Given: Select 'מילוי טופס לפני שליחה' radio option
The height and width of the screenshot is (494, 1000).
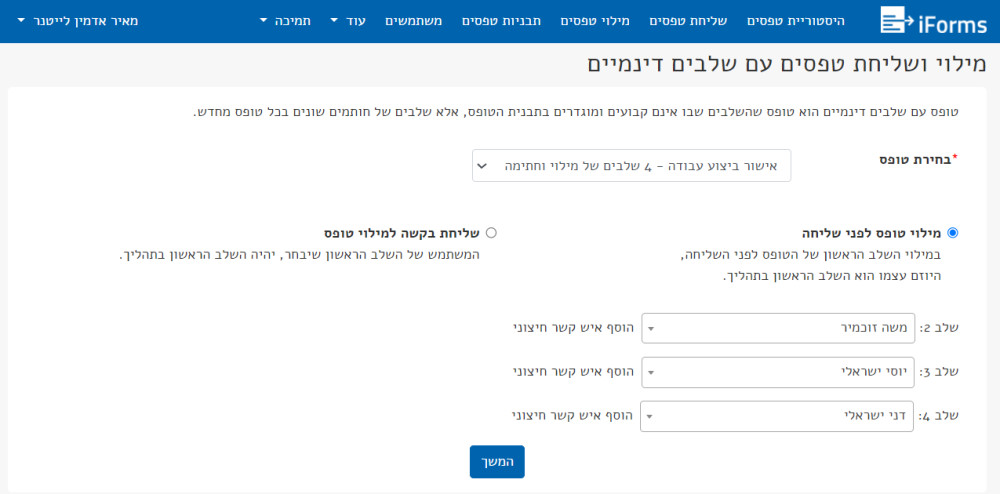Looking at the screenshot, I should pos(953,233).
